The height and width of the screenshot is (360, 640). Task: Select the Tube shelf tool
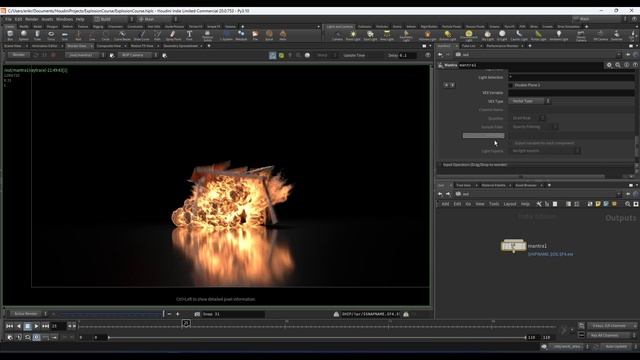(x=37, y=36)
